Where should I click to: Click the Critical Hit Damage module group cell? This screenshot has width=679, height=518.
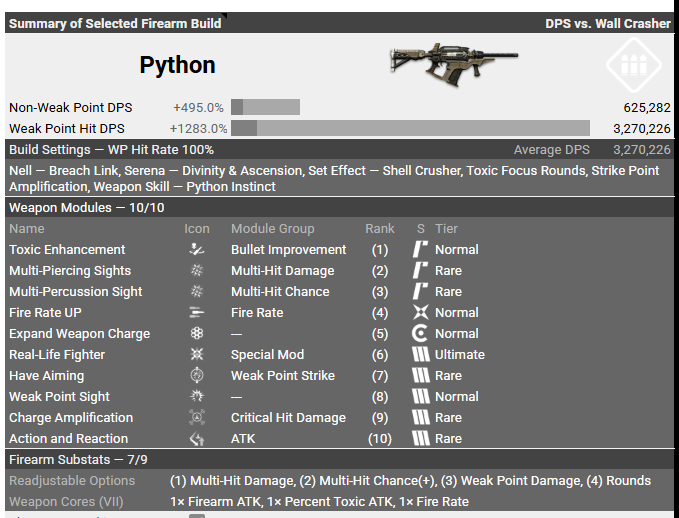[288, 418]
